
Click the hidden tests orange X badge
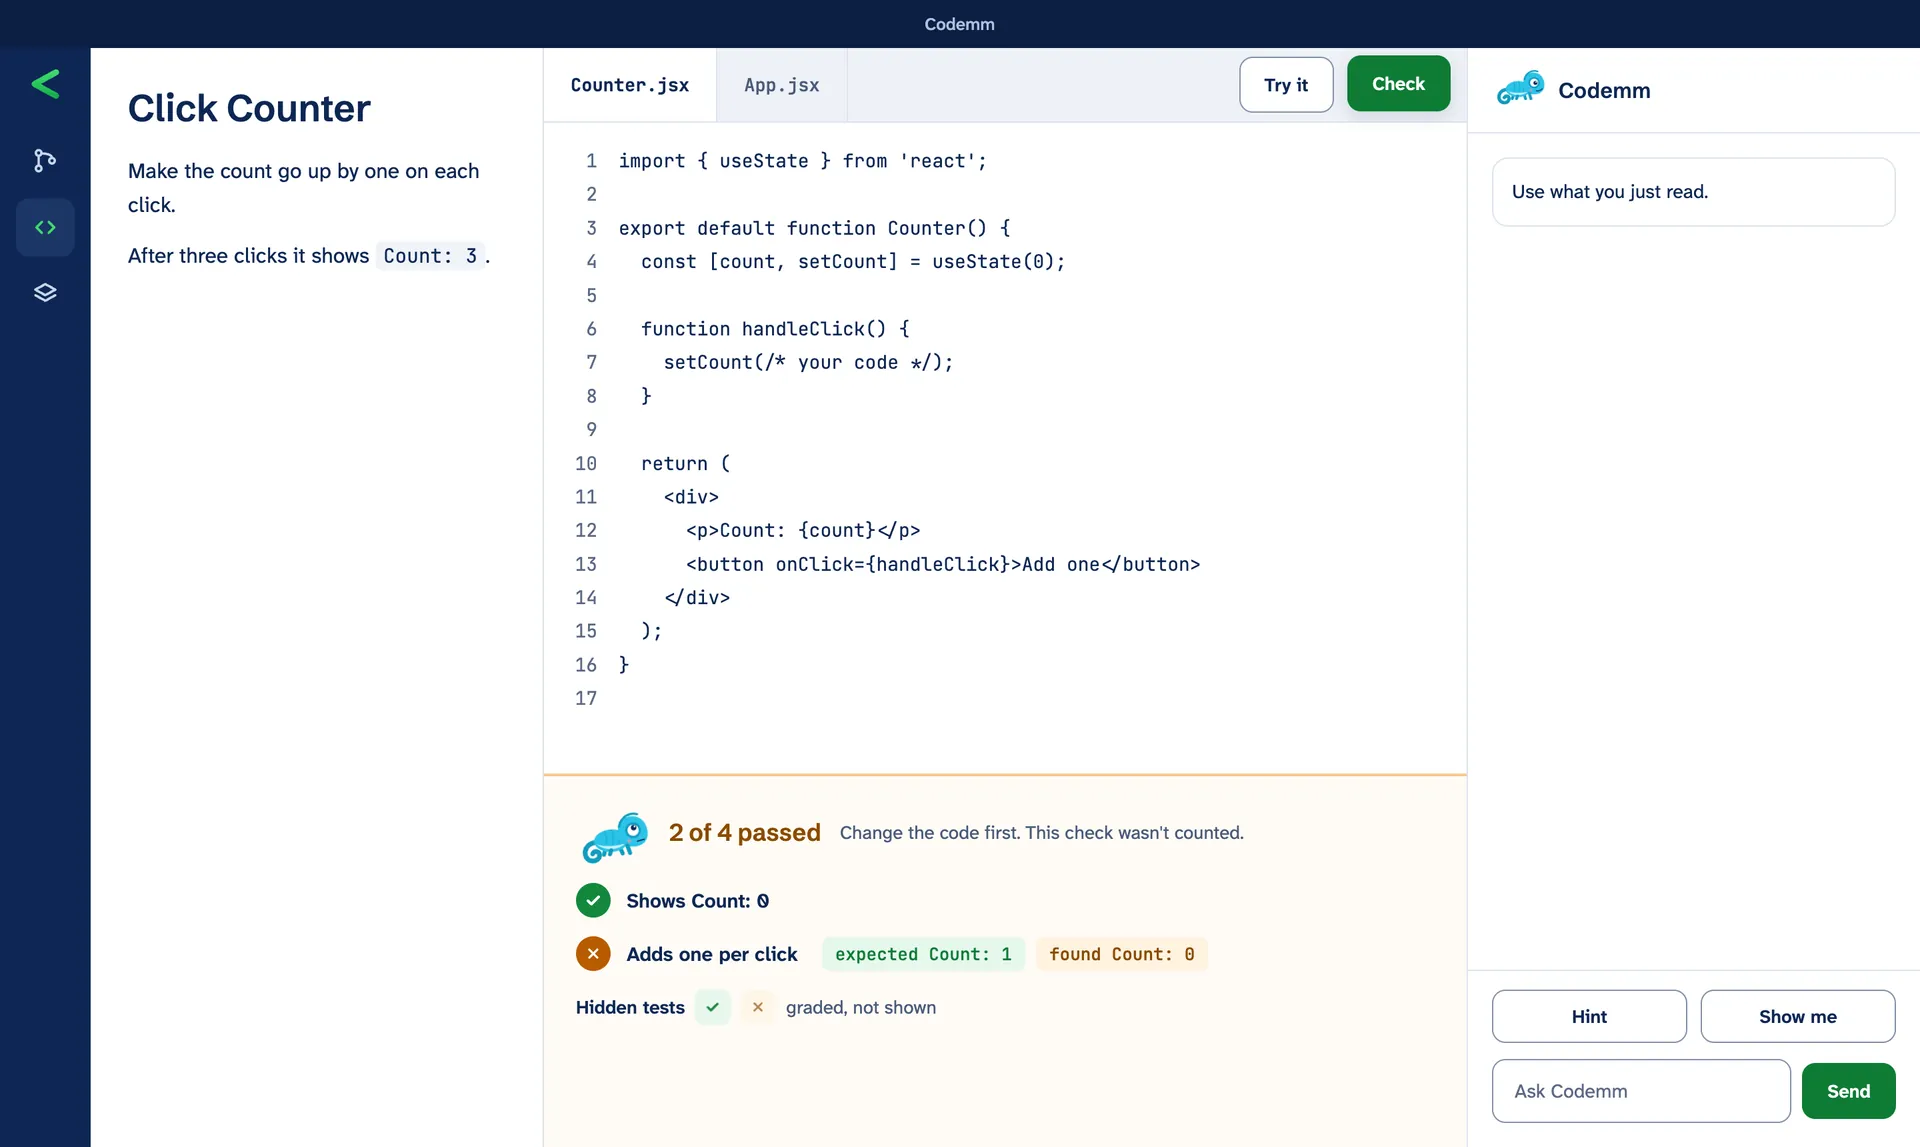click(758, 1007)
